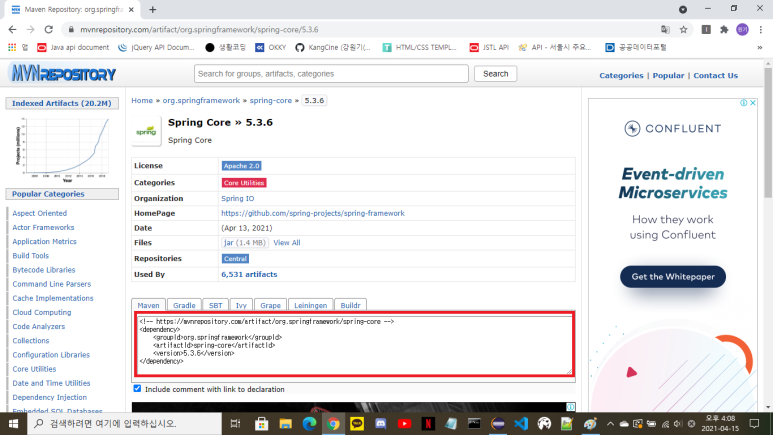This screenshot has height=435, width=773.
Task: Open Microsoft Edge from the taskbar
Action: pyautogui.click(x=309, y=424)
